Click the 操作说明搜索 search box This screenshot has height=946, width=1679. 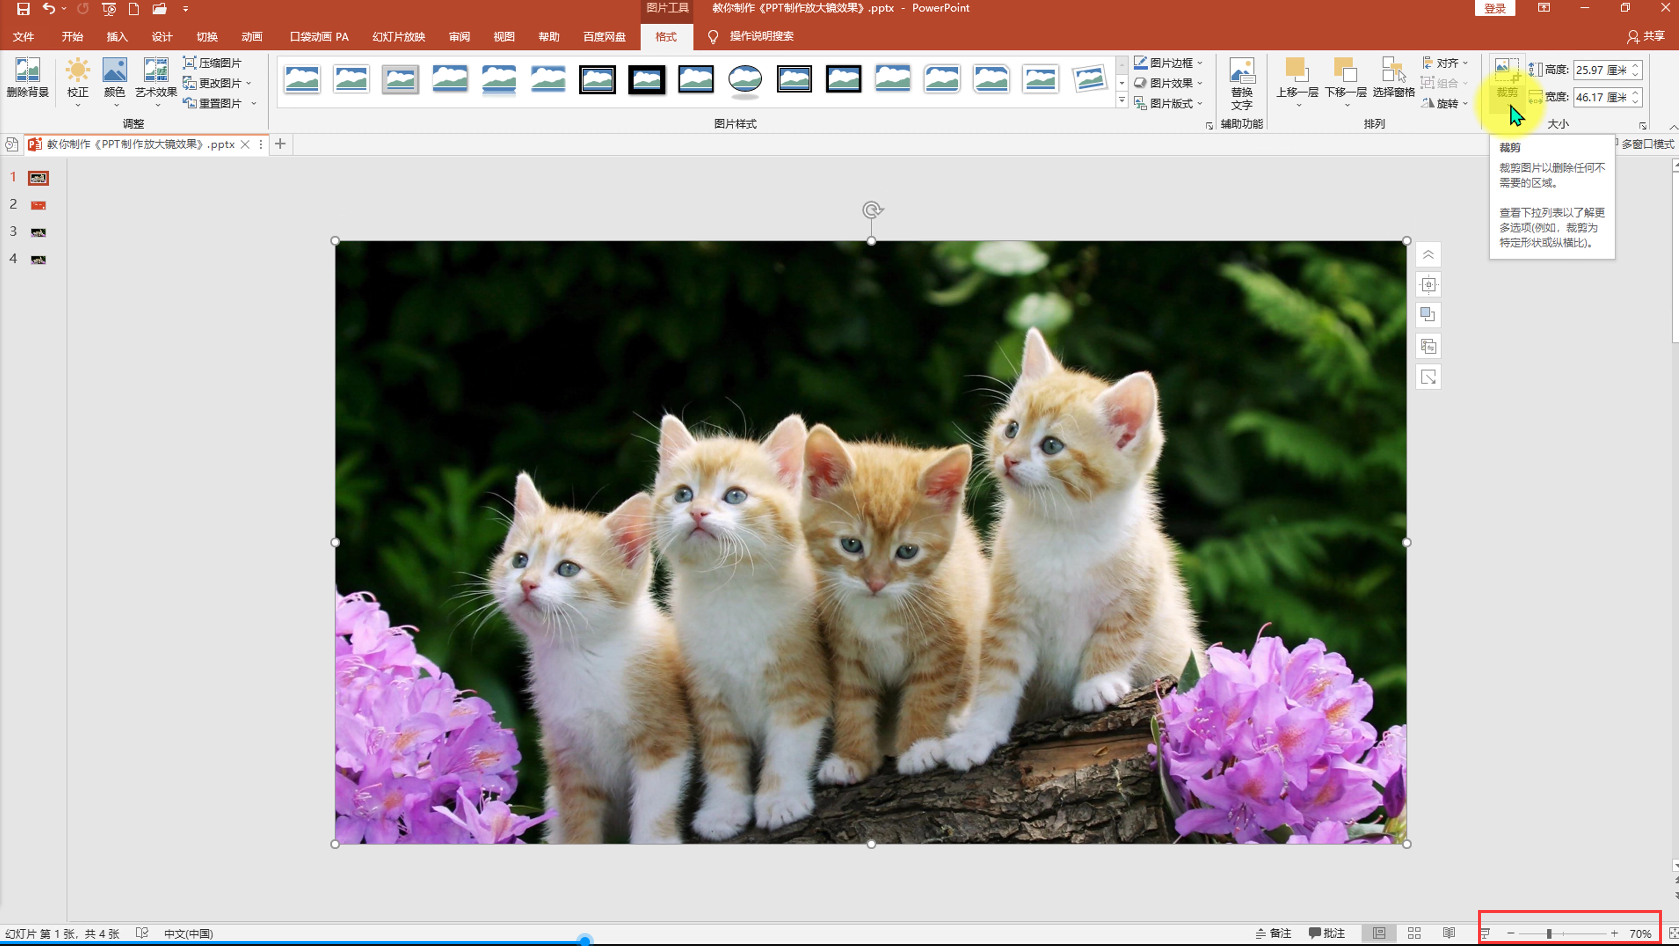tap(761, 36)
